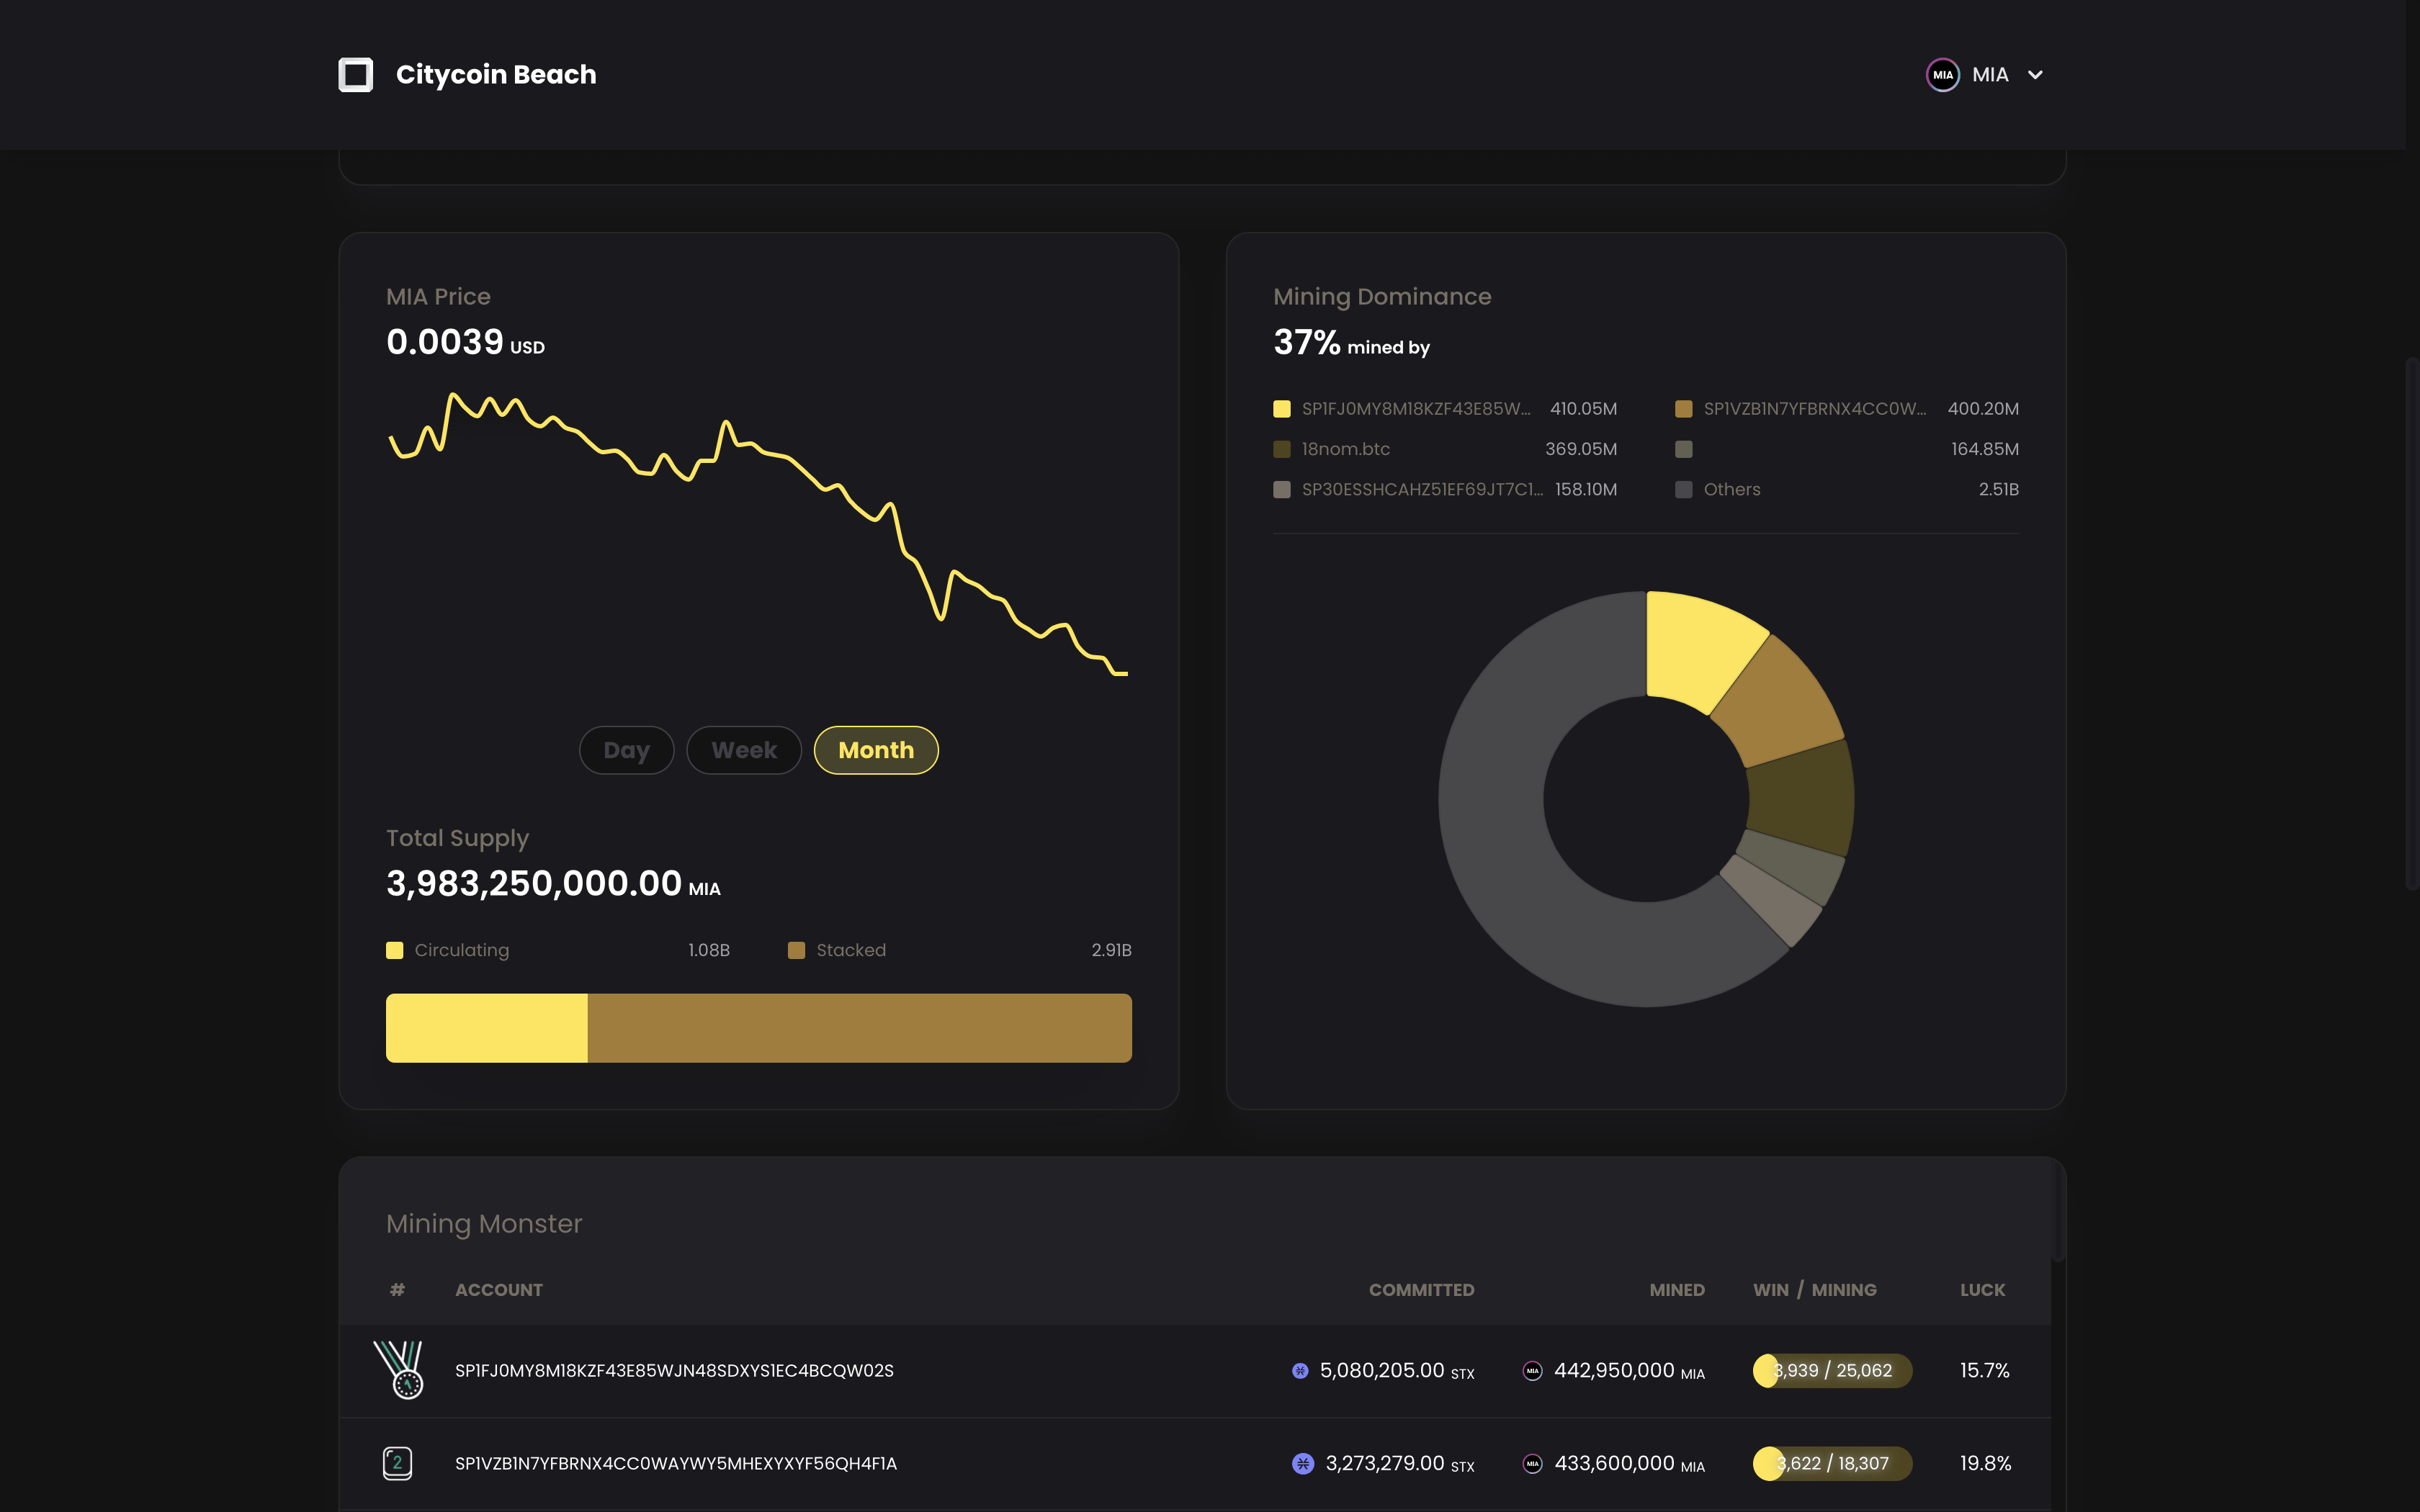
Task: Open account SP1FJ0MY8M18KZF43E85WJN48SDXYS1EC4BCQW02S
Action: (x=674, y=1370)
